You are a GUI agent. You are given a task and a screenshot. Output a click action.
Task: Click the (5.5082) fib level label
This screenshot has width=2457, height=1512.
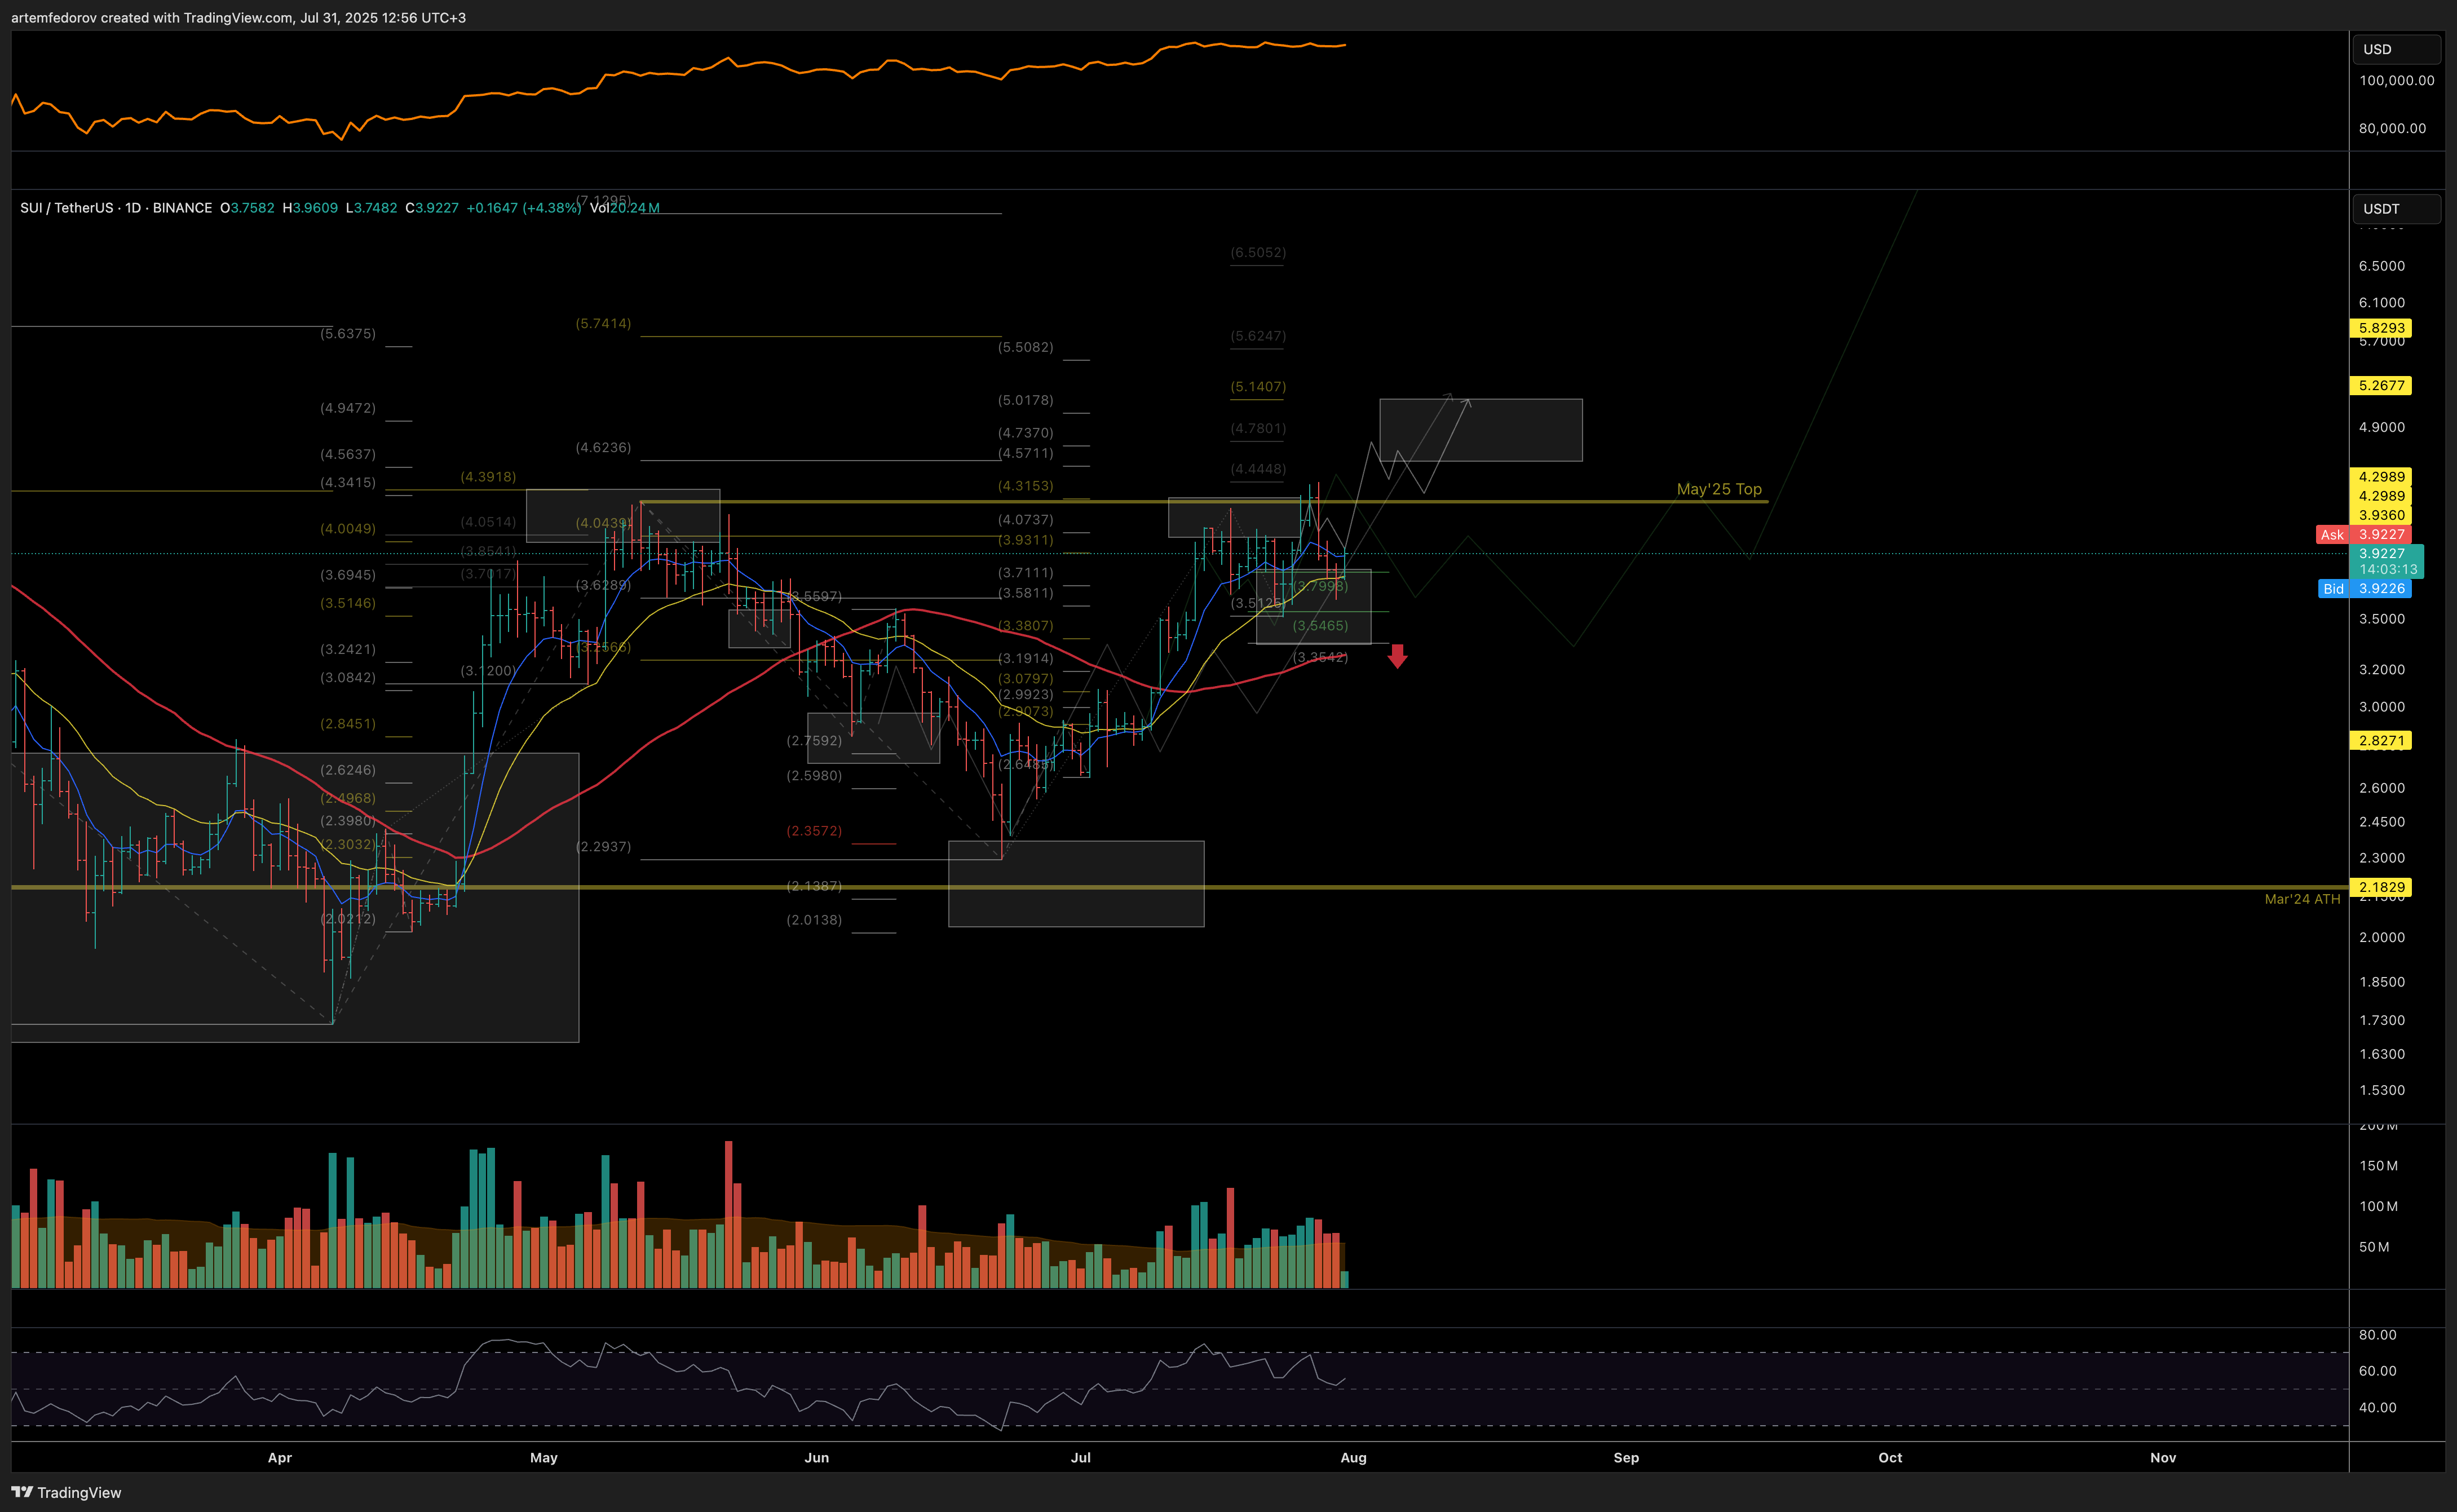pyautogui.click(x=1026, y=348)
